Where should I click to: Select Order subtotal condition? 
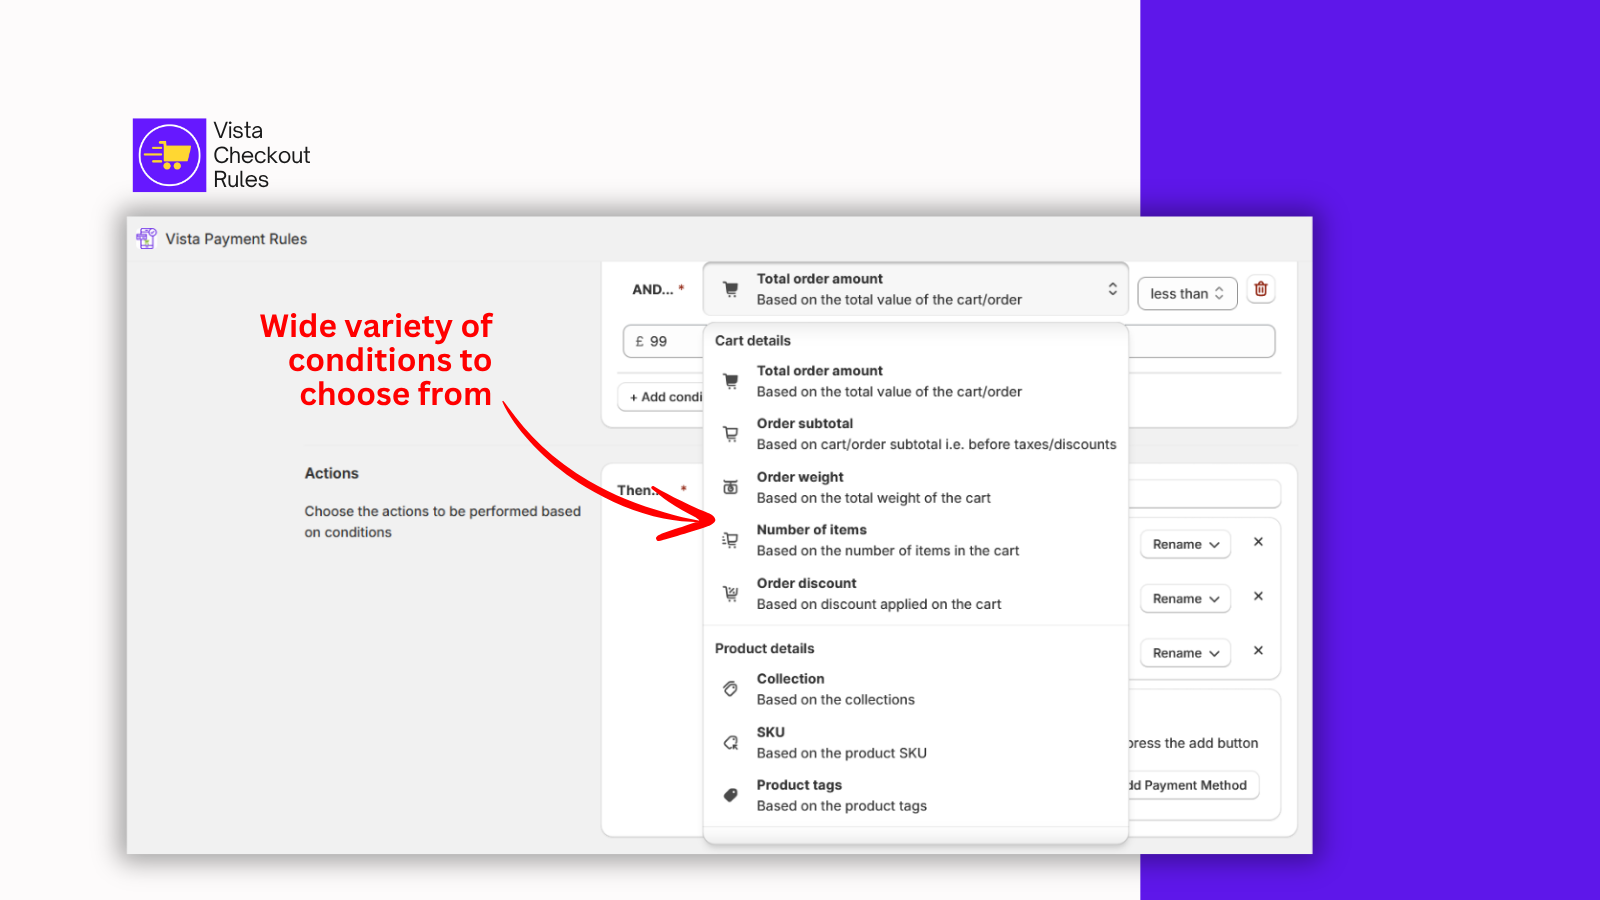coord(916,434)
